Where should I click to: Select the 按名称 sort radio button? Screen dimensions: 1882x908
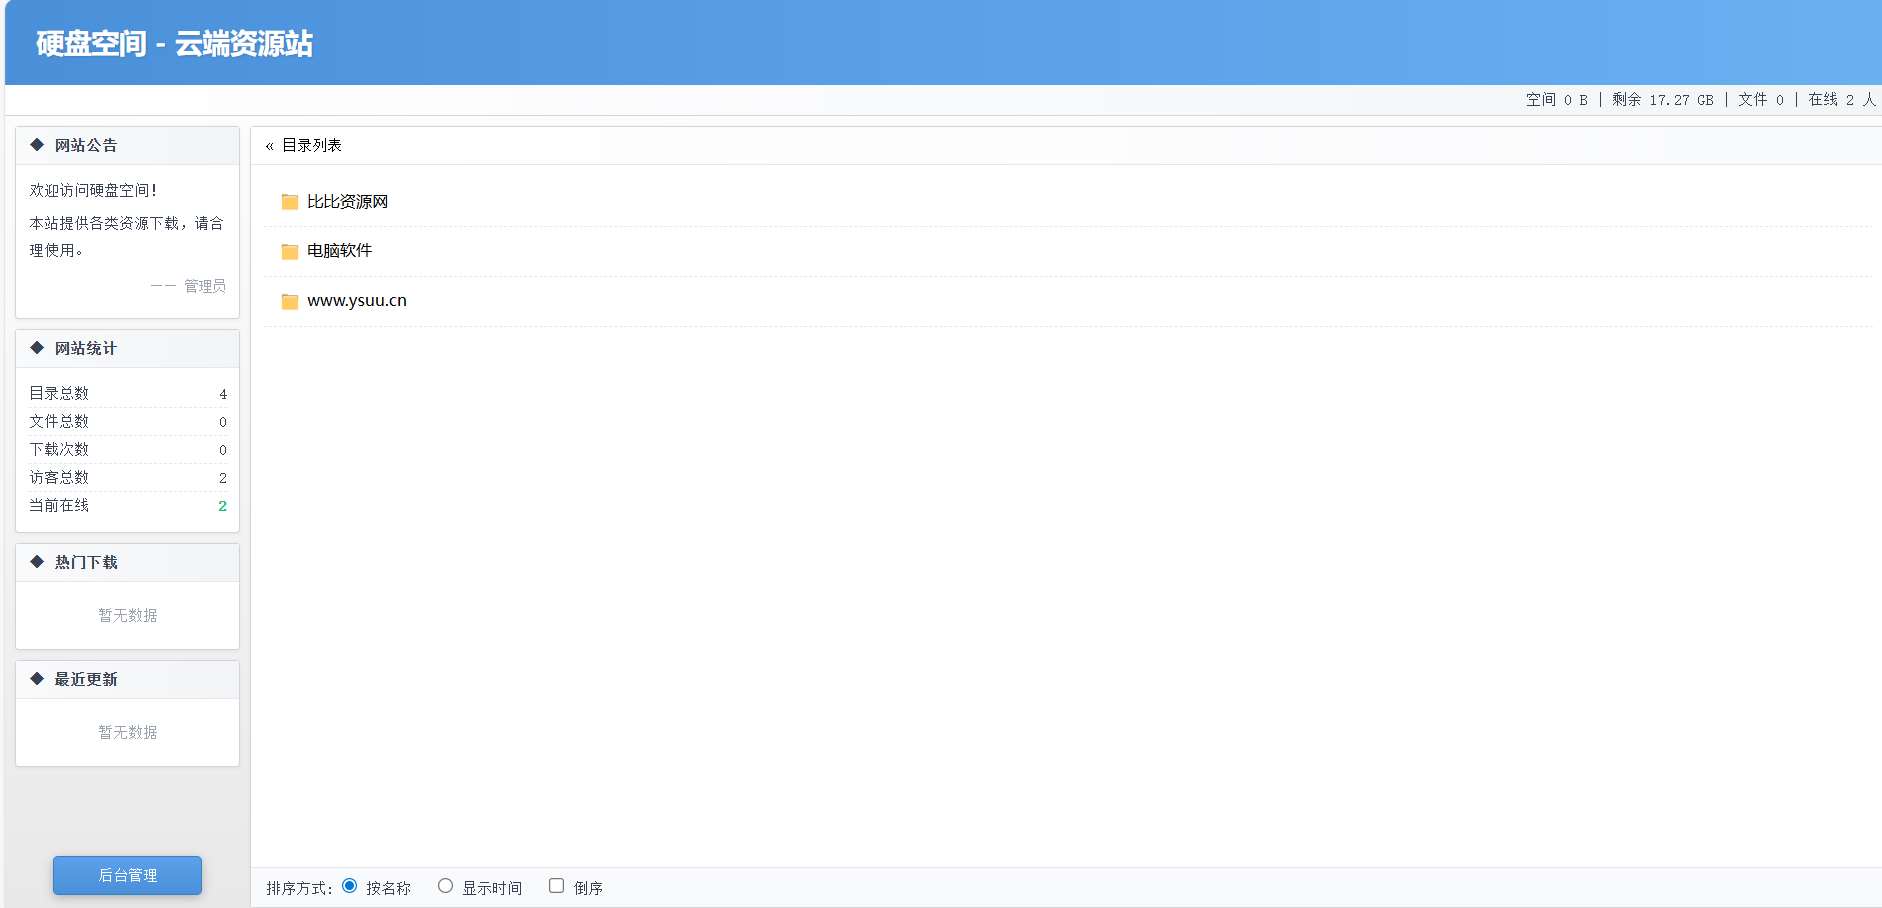tap(350, 886)
